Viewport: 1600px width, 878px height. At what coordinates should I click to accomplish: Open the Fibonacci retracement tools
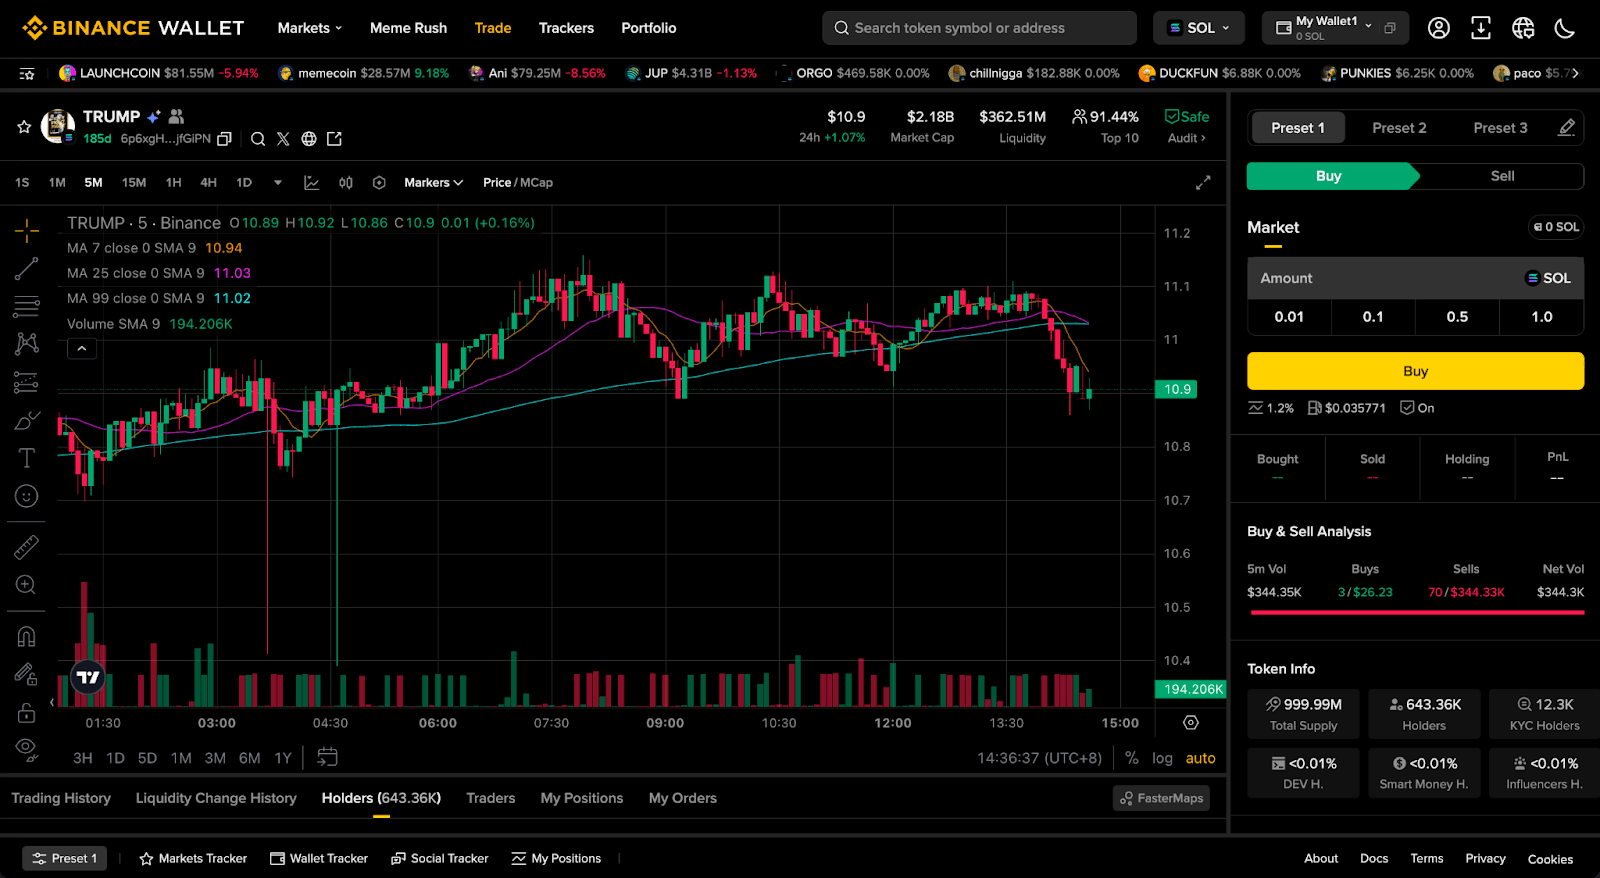[27, 306]
